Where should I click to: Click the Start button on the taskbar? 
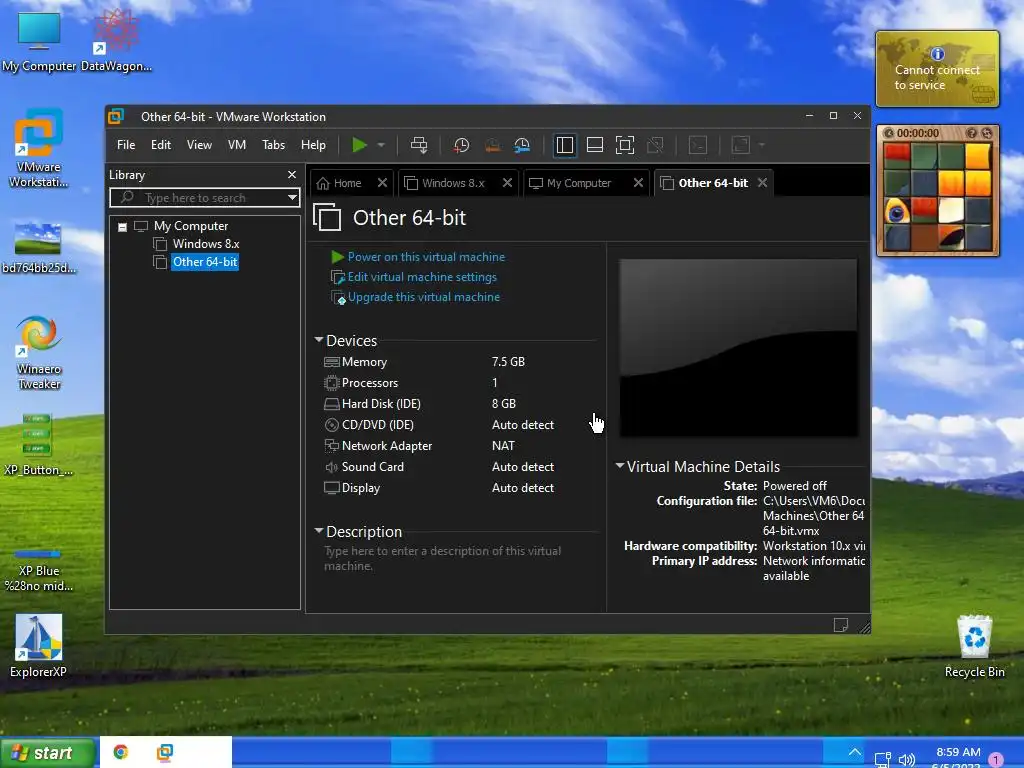47,753
